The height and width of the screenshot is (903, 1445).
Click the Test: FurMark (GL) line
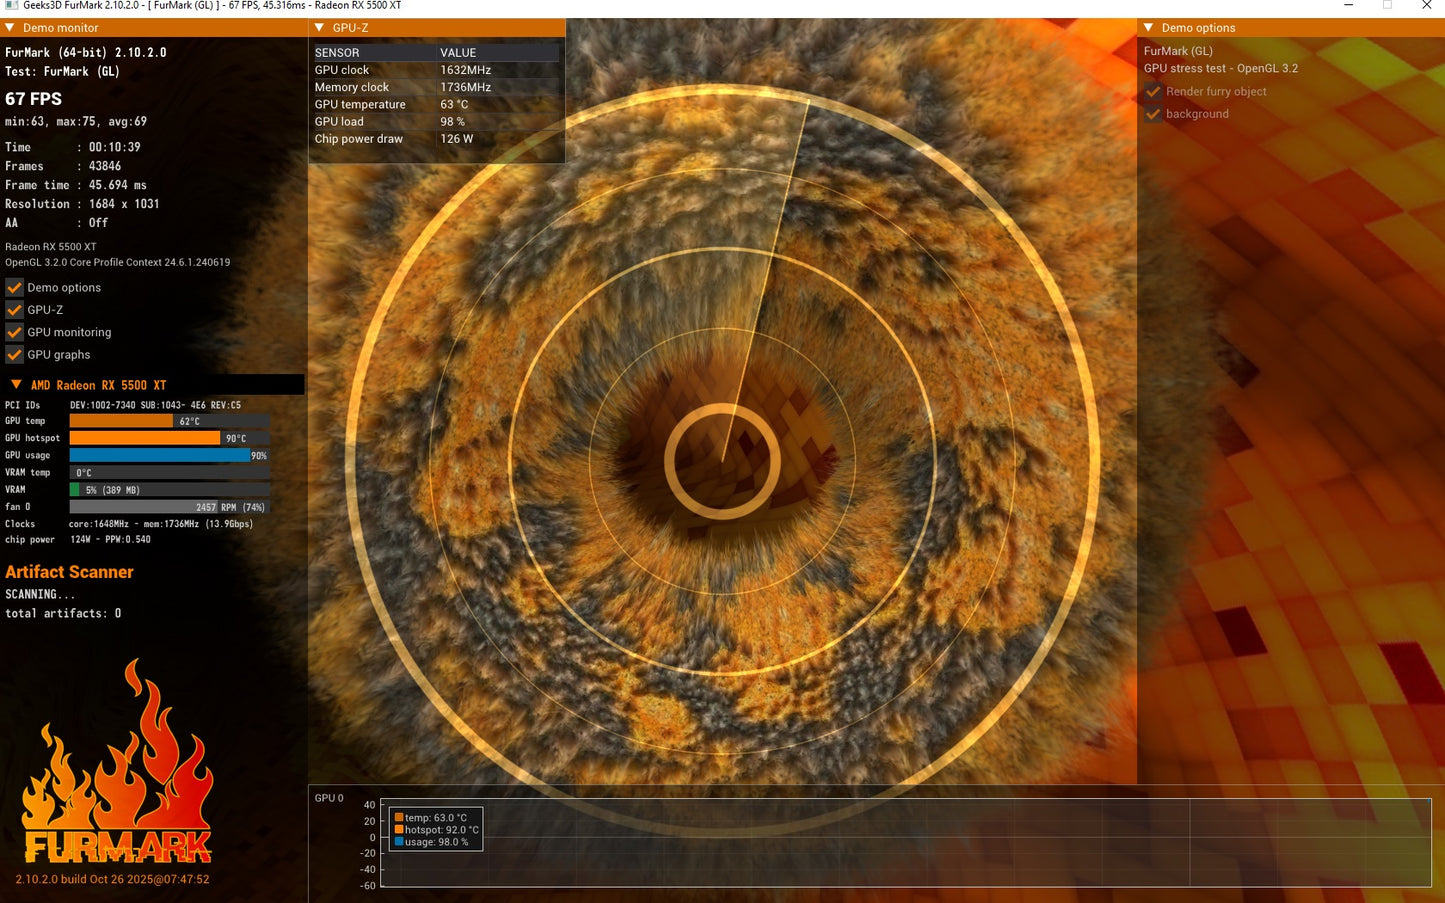(x=62, y=71)
